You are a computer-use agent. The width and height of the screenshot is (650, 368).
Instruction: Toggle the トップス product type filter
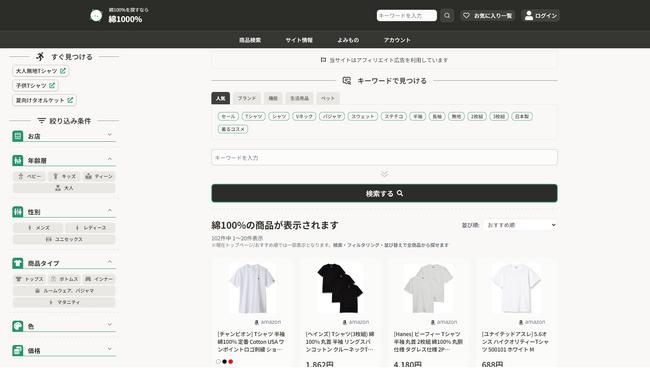pyautogui.click(x=29, y=279)
